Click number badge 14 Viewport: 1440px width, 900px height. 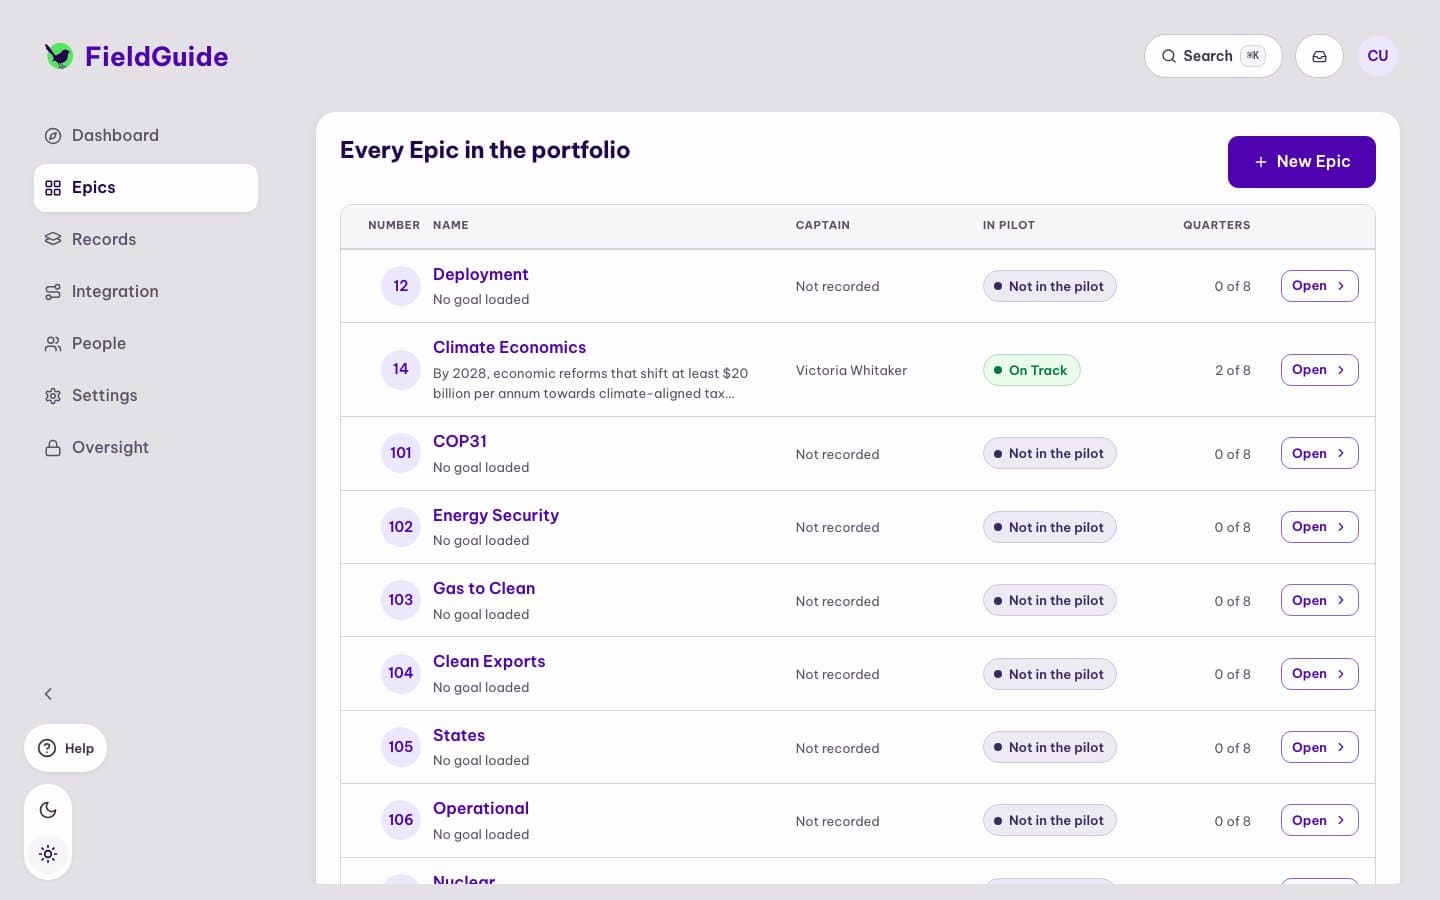pos(401,369)
